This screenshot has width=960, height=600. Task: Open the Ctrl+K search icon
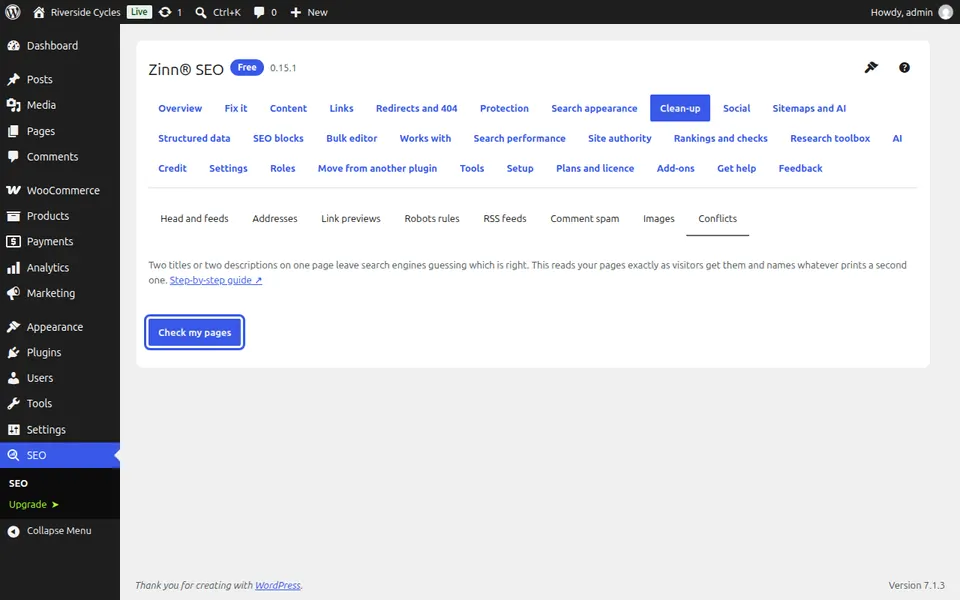[x=201, y=12]
